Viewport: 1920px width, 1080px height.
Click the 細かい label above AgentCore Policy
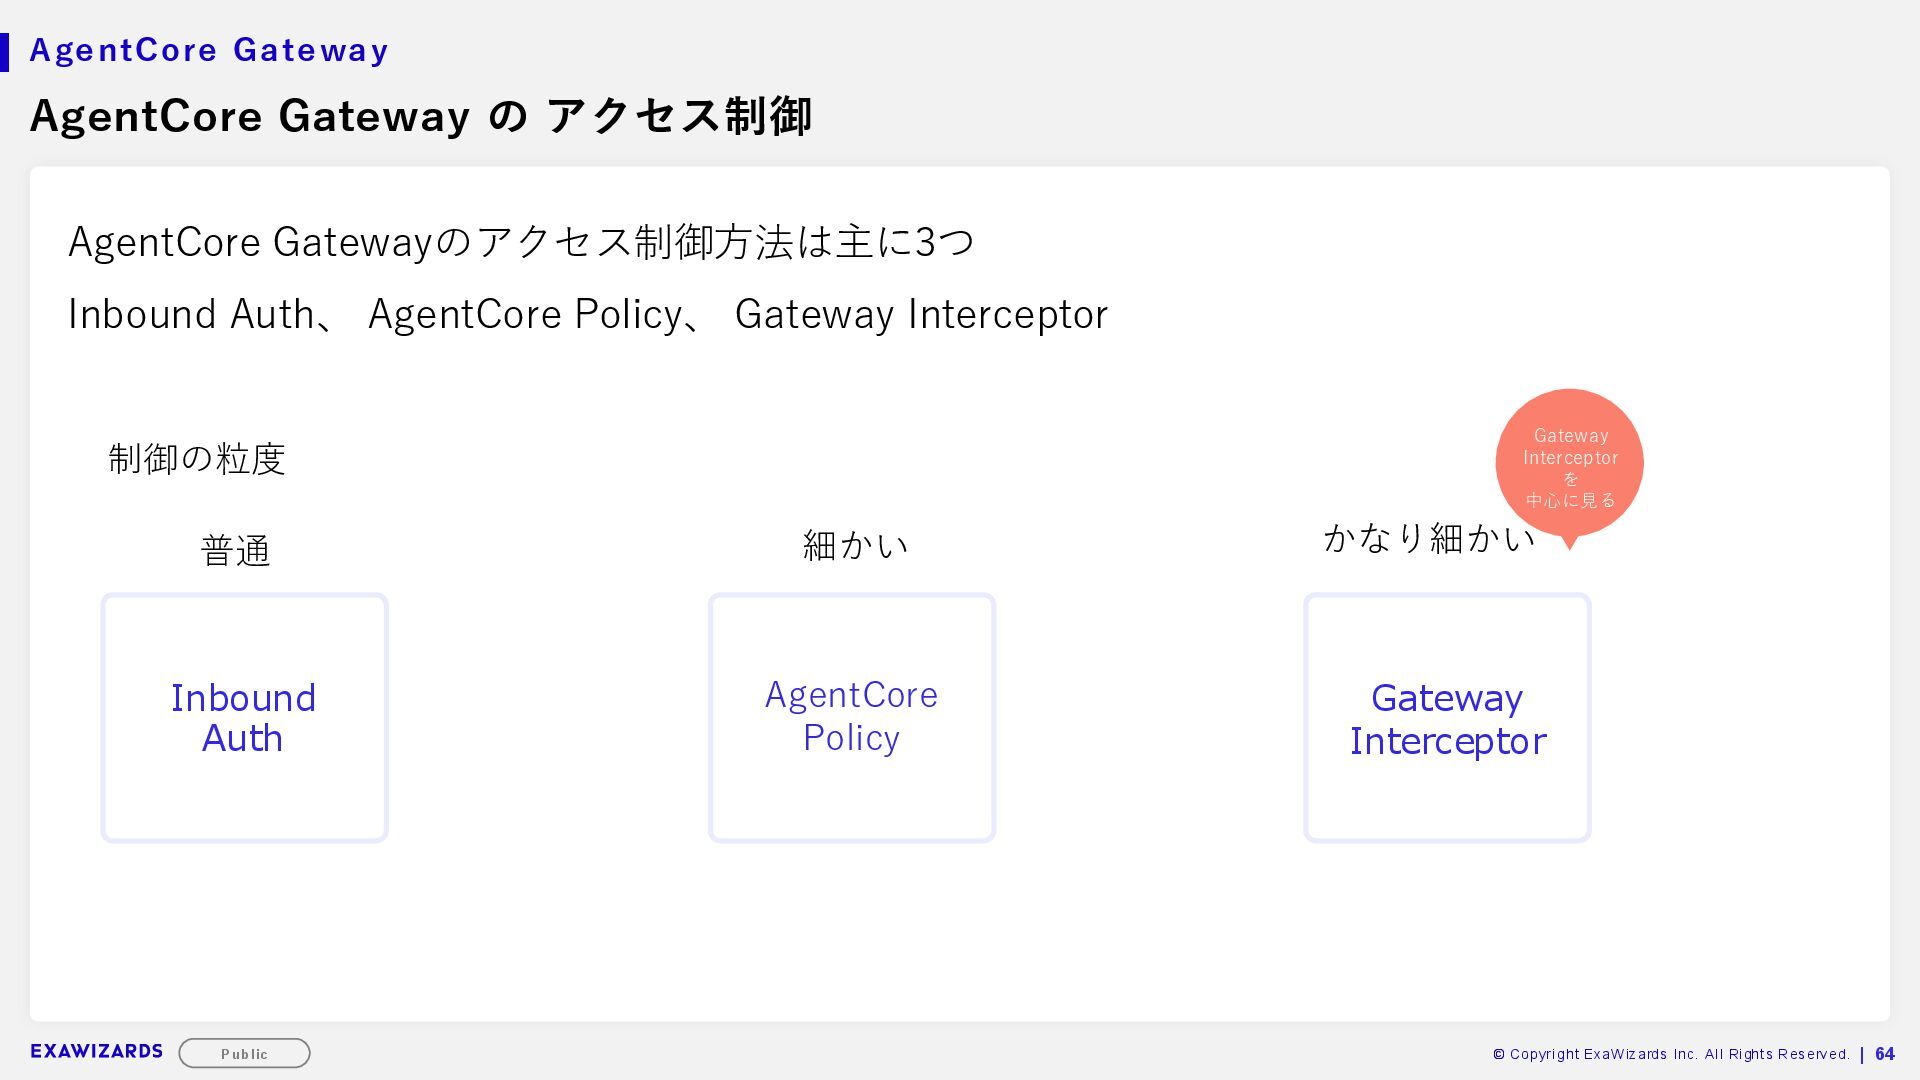855,545
